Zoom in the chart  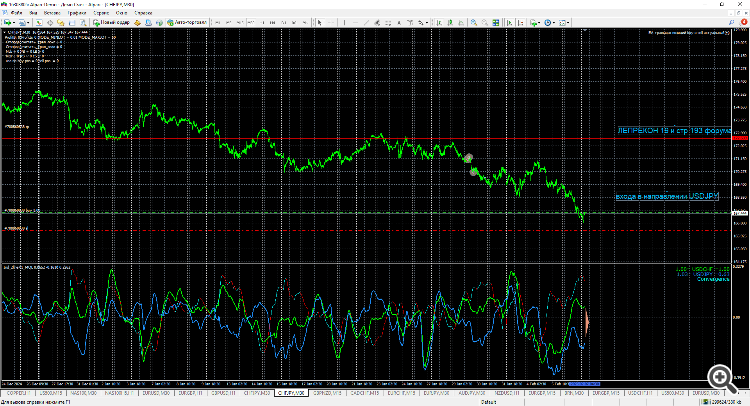point(474,22)
